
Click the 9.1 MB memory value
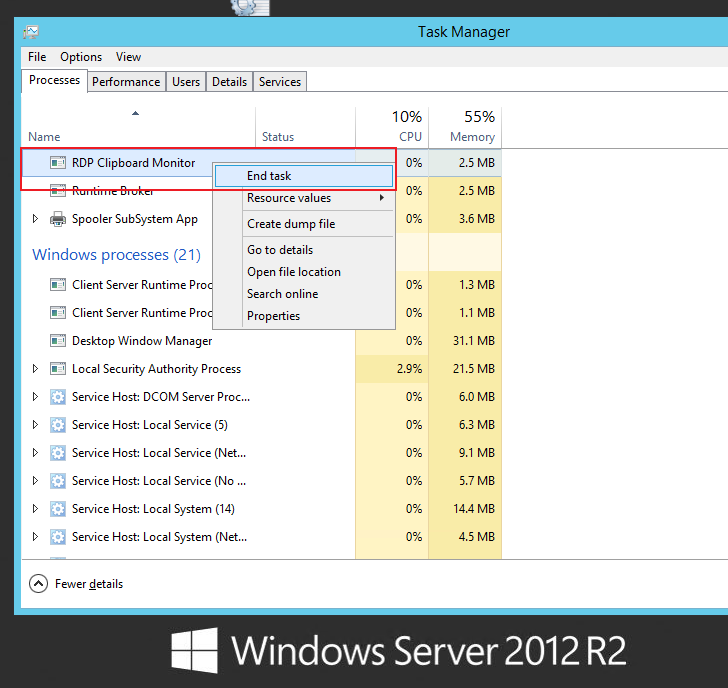(x=477, y=453)
